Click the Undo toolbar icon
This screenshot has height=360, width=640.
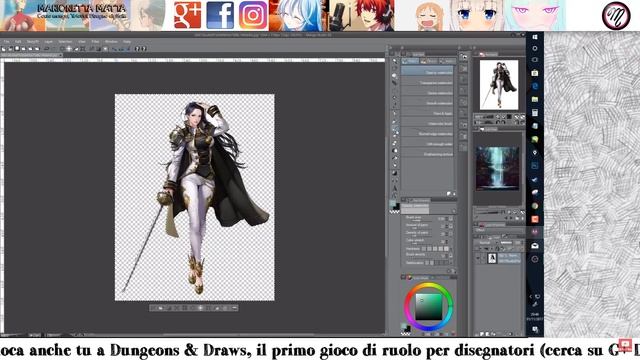pyautogui.click(x=46, y=49)
